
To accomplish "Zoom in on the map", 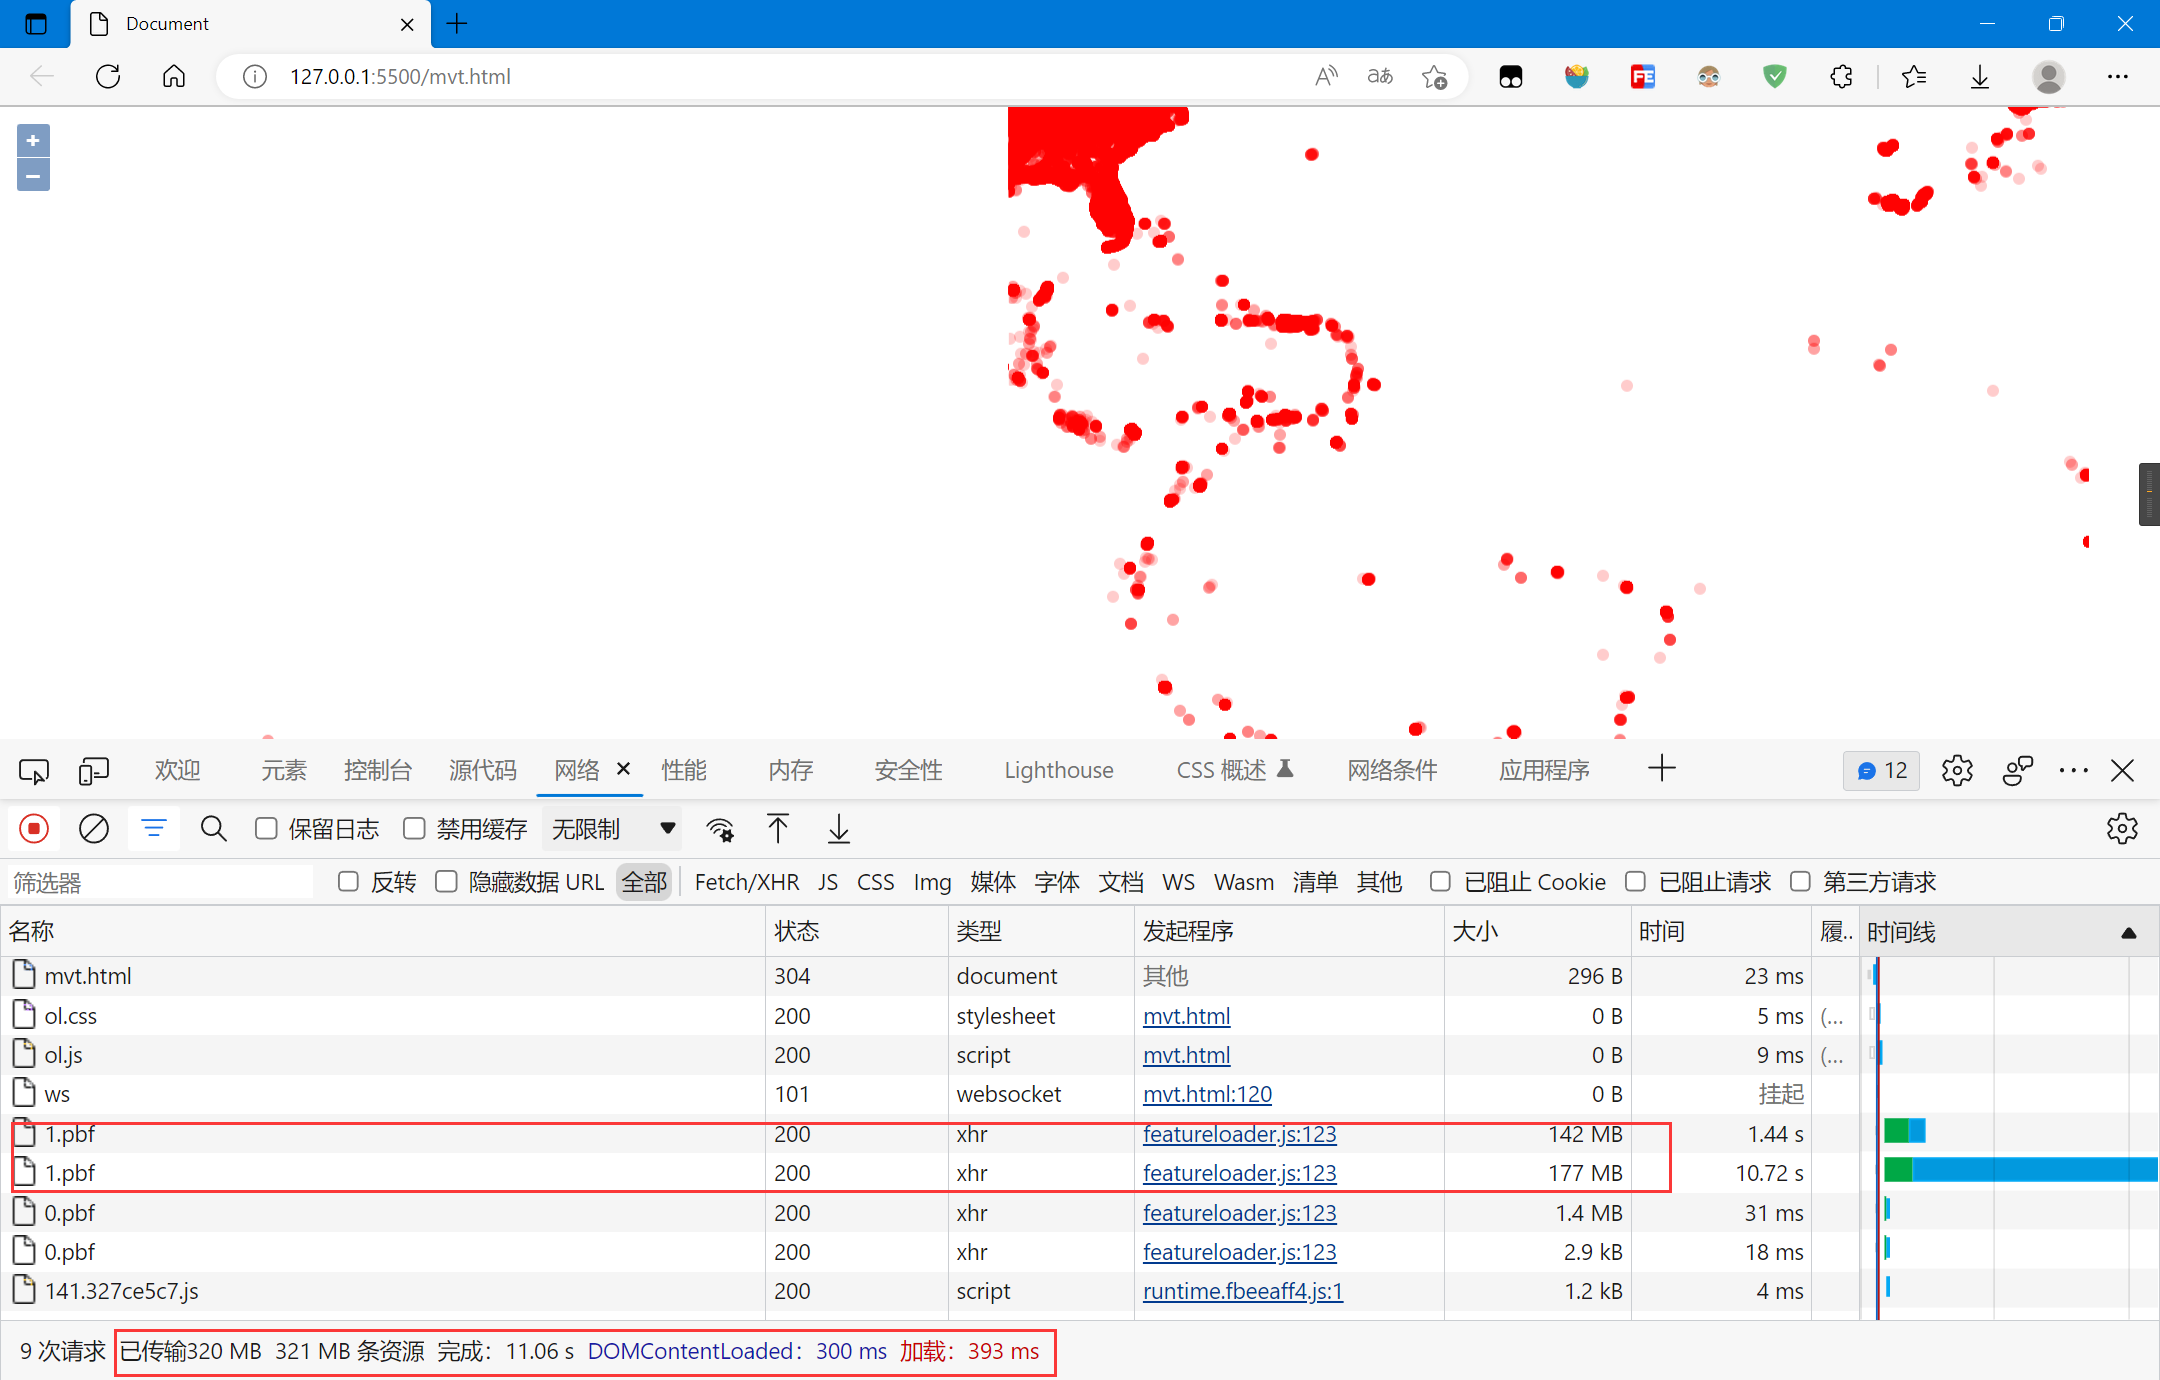I will pyautogui.click(x=33, y=141).
